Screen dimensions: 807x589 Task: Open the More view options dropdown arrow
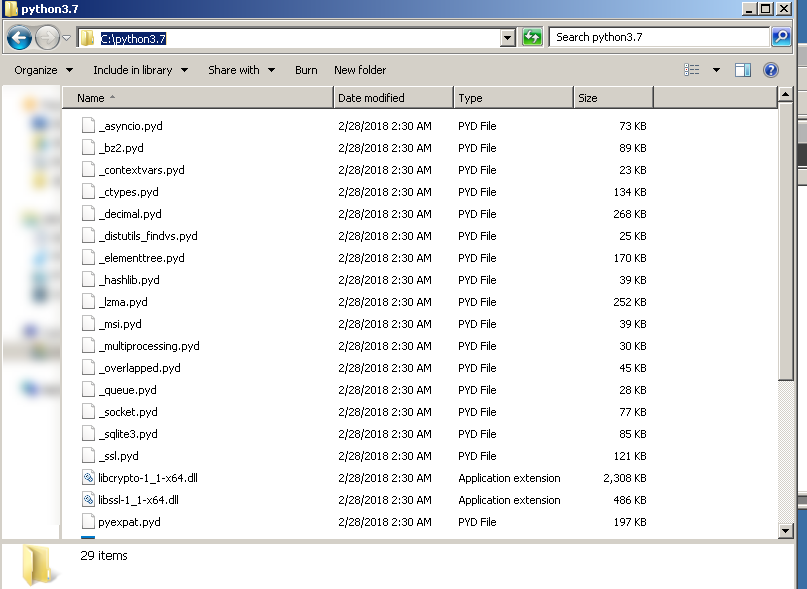tap(716, 70)
